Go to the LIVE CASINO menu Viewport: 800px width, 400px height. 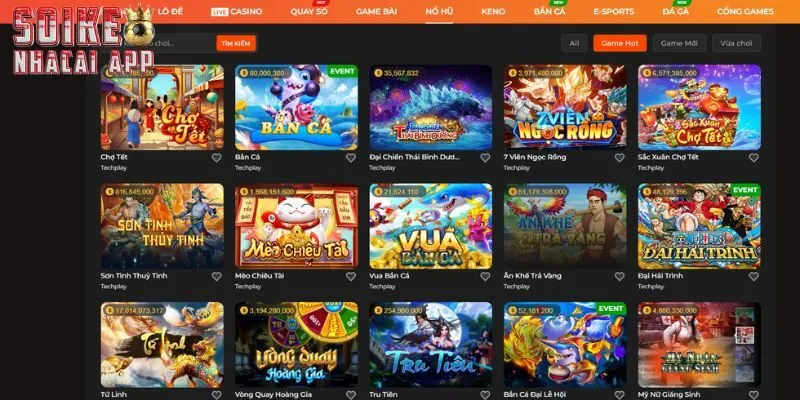237,11
